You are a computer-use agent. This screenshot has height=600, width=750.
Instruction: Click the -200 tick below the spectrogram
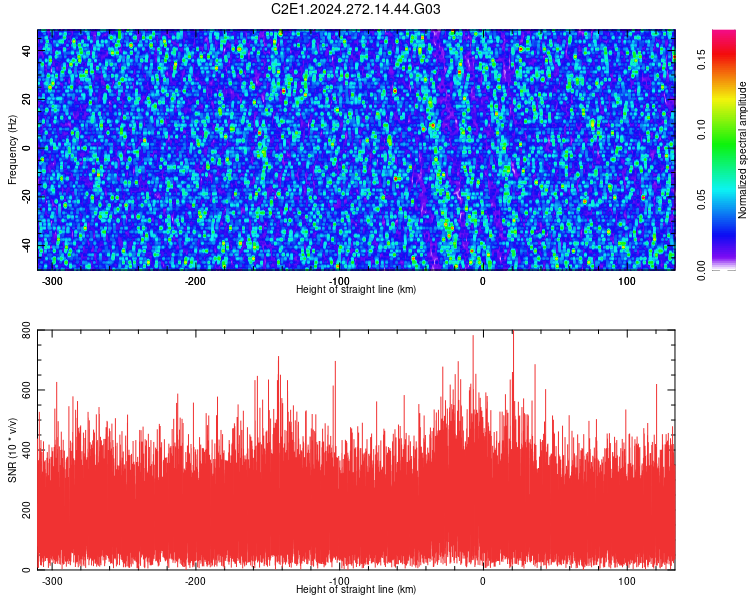[195, 281]
